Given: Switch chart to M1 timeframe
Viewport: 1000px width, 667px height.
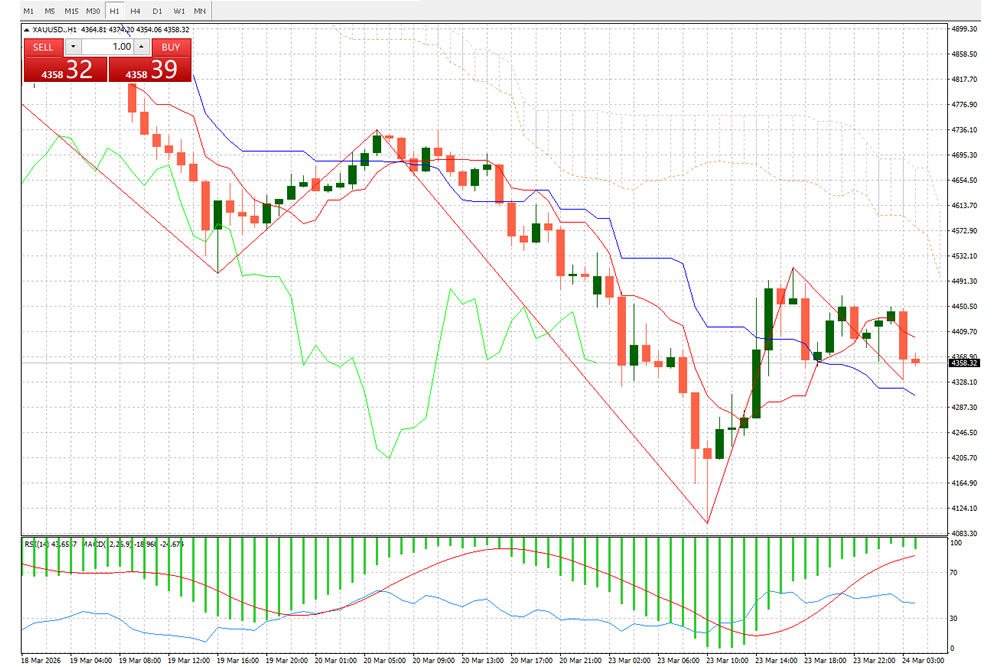Looking at the screenshot, I should (x=28, y=10).
